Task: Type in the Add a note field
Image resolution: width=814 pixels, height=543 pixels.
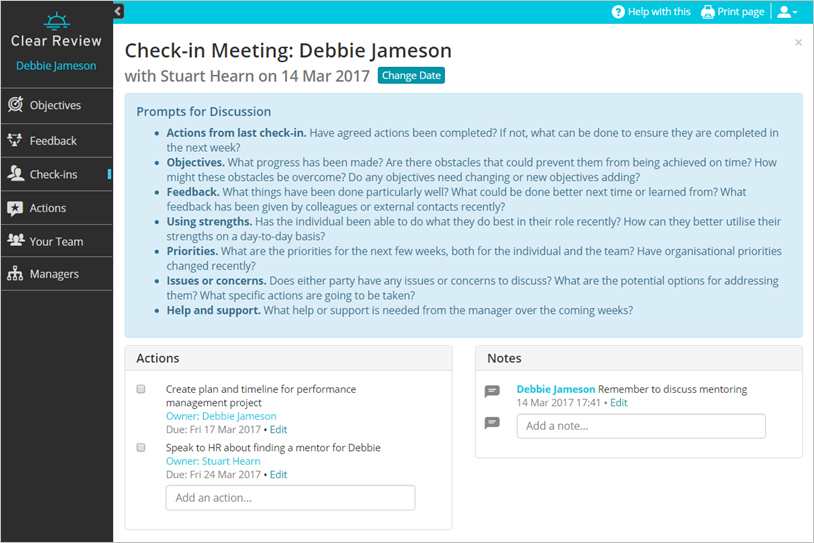Action: click(641, 426)
